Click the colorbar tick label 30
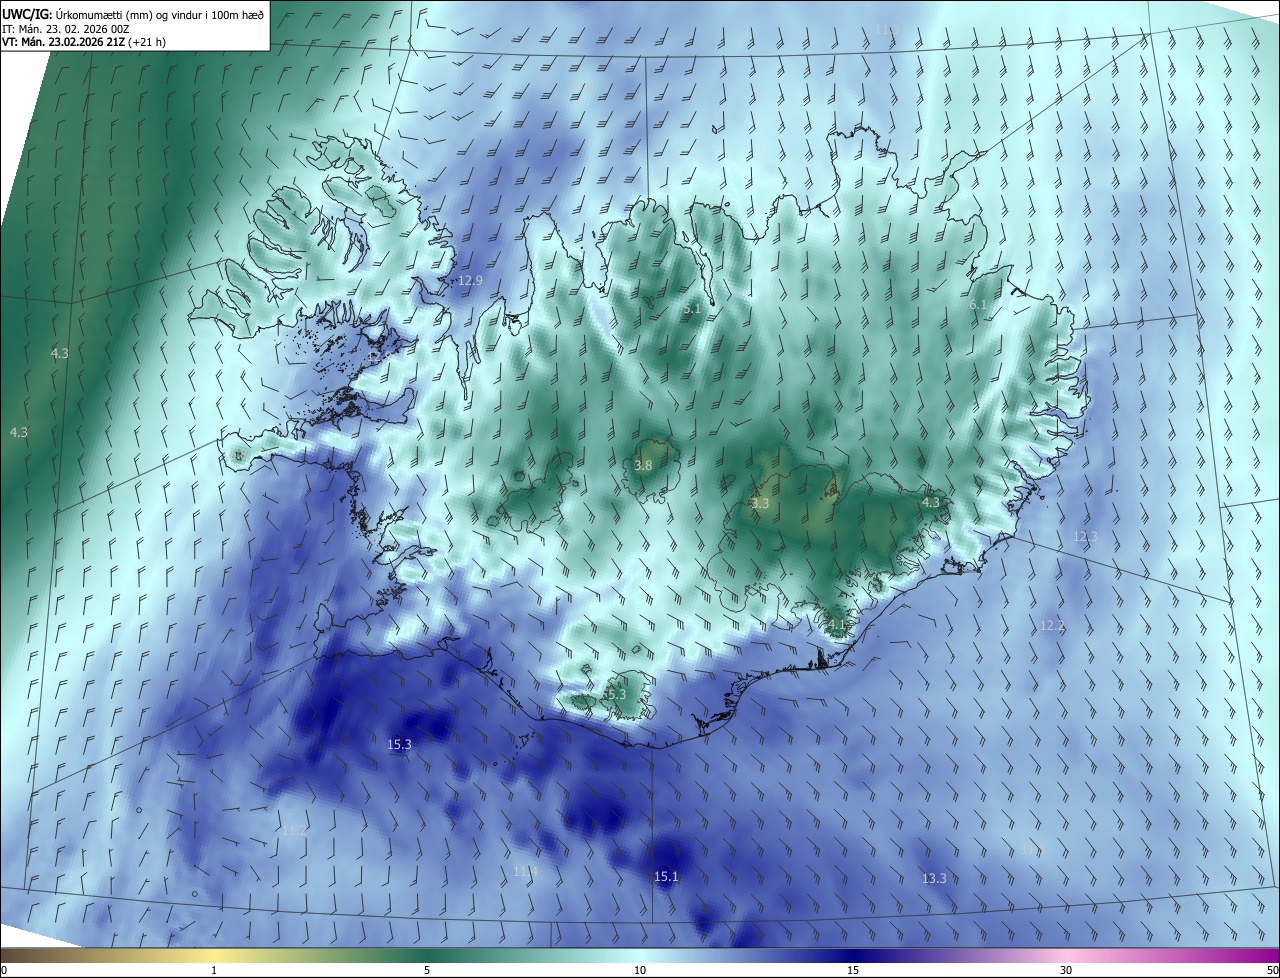Image resolution: width=1280 pixels, height=978 pixels. click(x=1066, y=970)
